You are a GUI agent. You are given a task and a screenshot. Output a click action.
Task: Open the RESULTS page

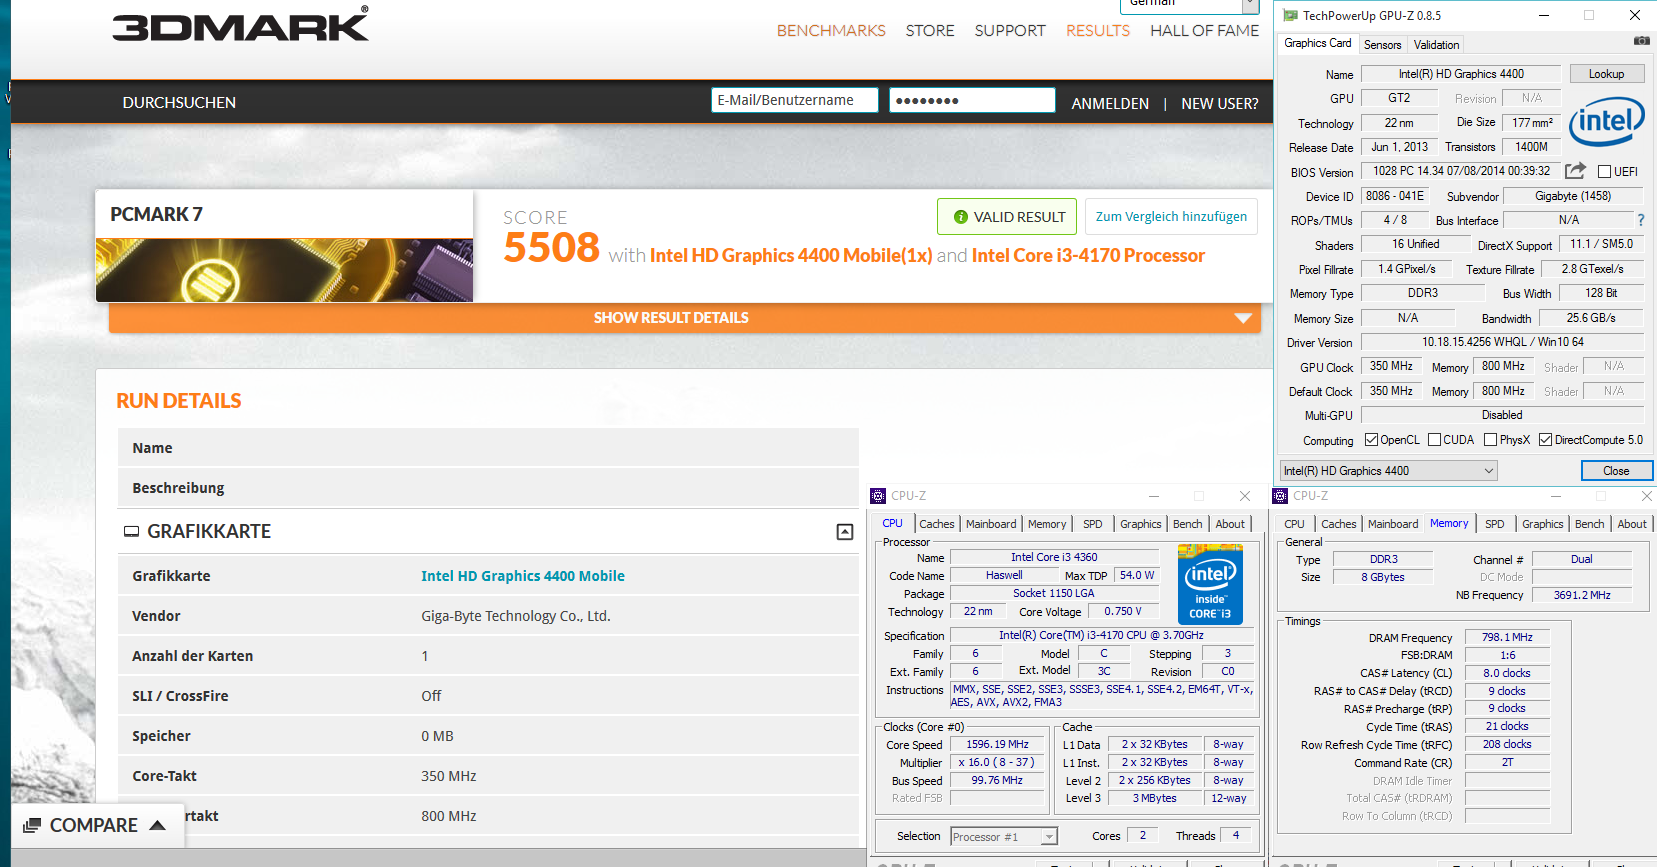[x=1098, y=31]
